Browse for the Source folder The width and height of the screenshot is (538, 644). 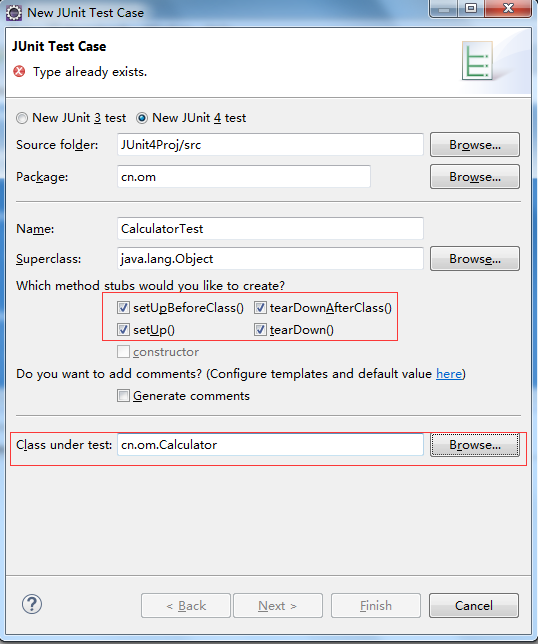pyautogui.click(x=475, y=145)
